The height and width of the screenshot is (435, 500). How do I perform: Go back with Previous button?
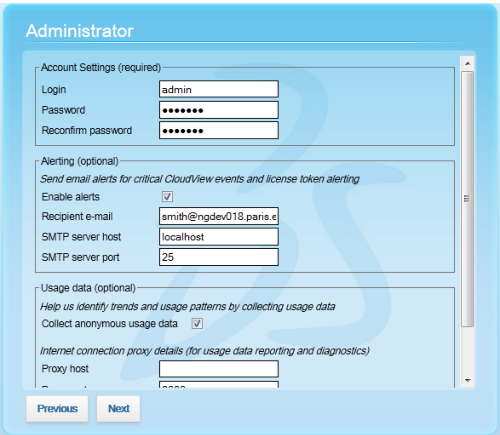click(x=57, y=409)
